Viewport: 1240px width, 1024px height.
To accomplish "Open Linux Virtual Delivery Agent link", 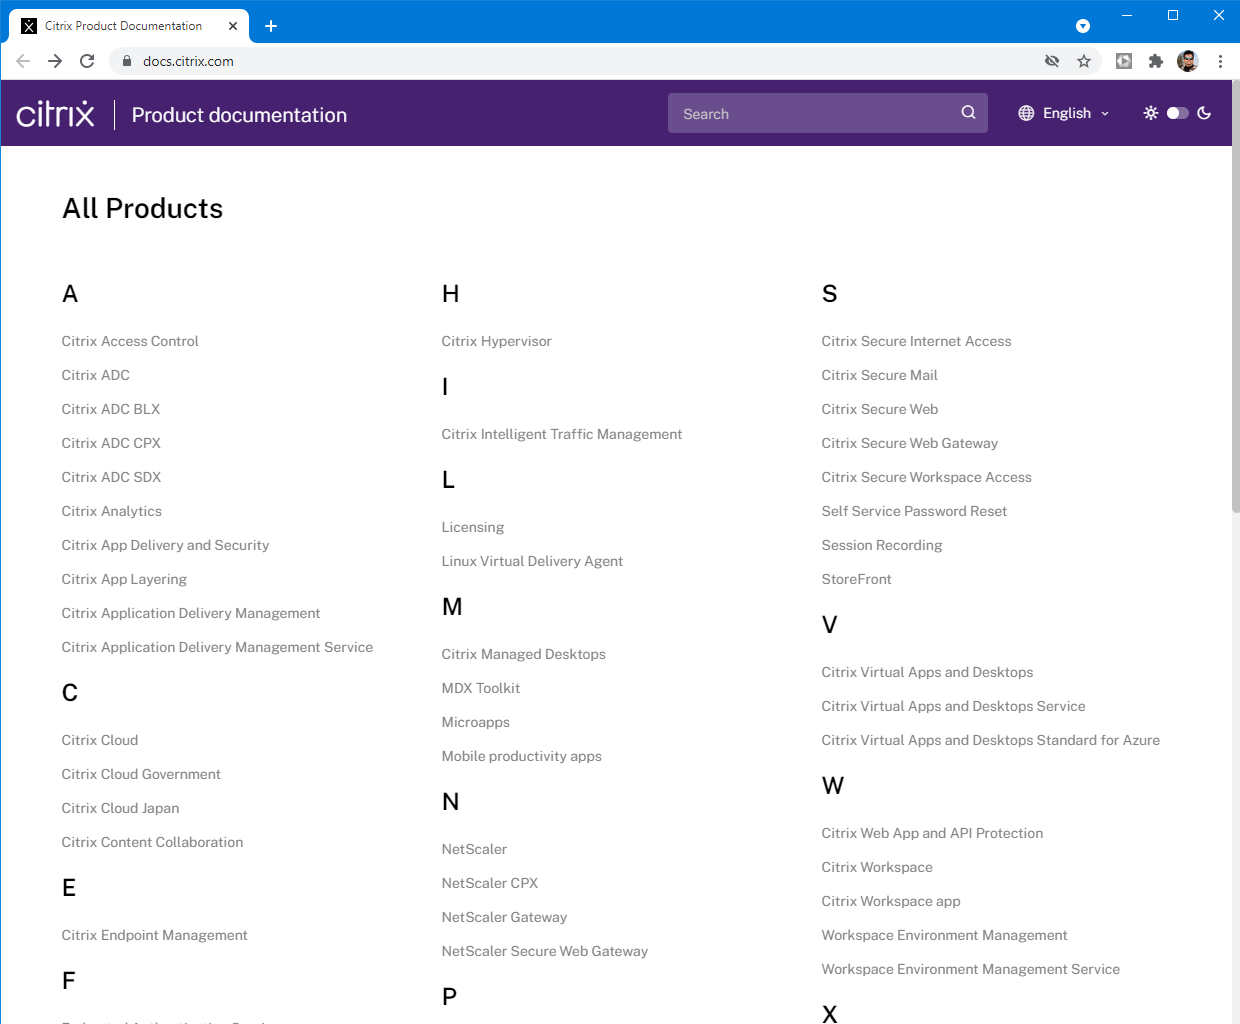I will tap(532, 561).
